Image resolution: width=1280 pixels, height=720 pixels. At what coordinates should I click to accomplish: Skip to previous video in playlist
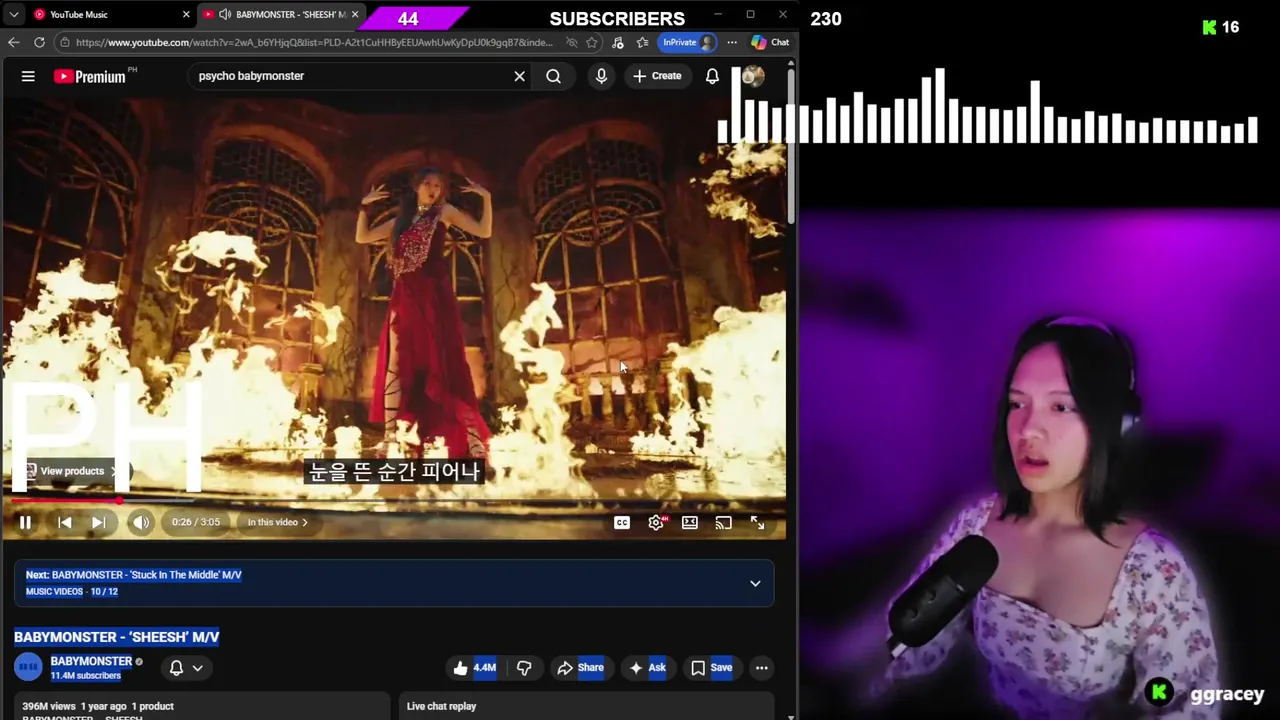64,522
